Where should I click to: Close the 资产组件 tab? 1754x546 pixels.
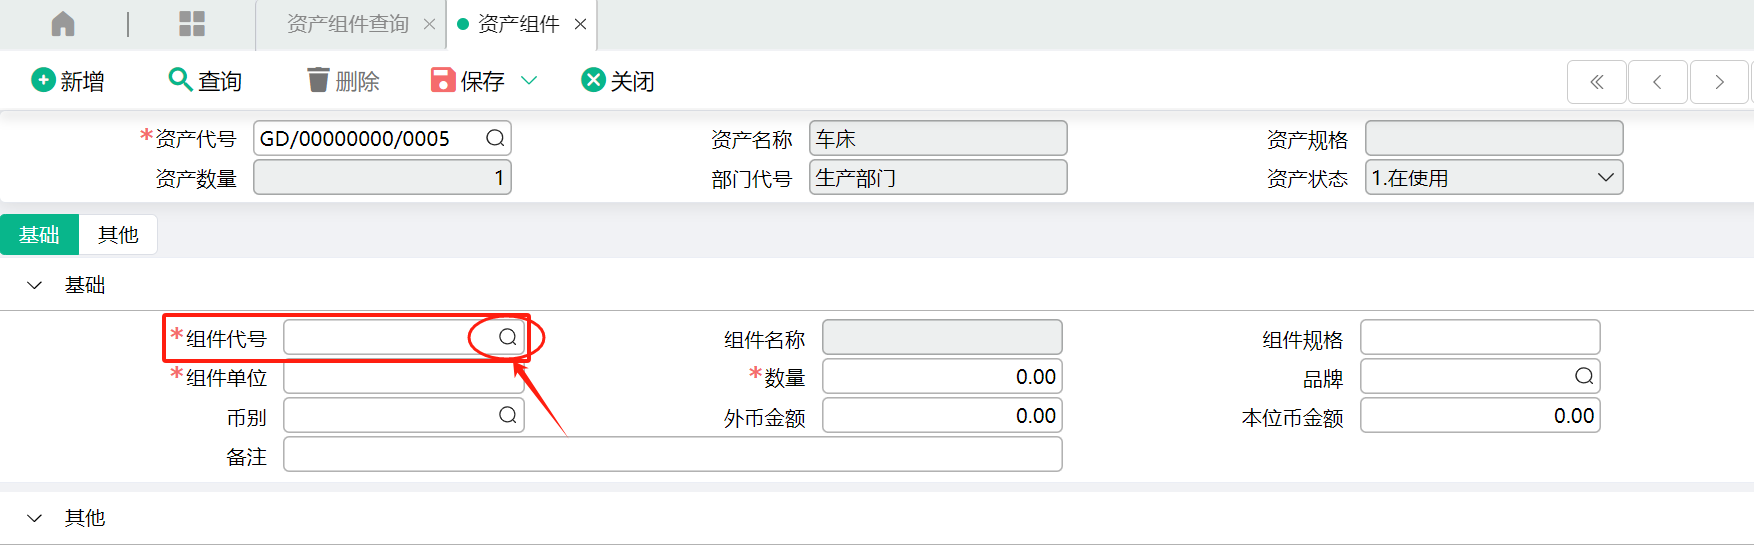580,24
